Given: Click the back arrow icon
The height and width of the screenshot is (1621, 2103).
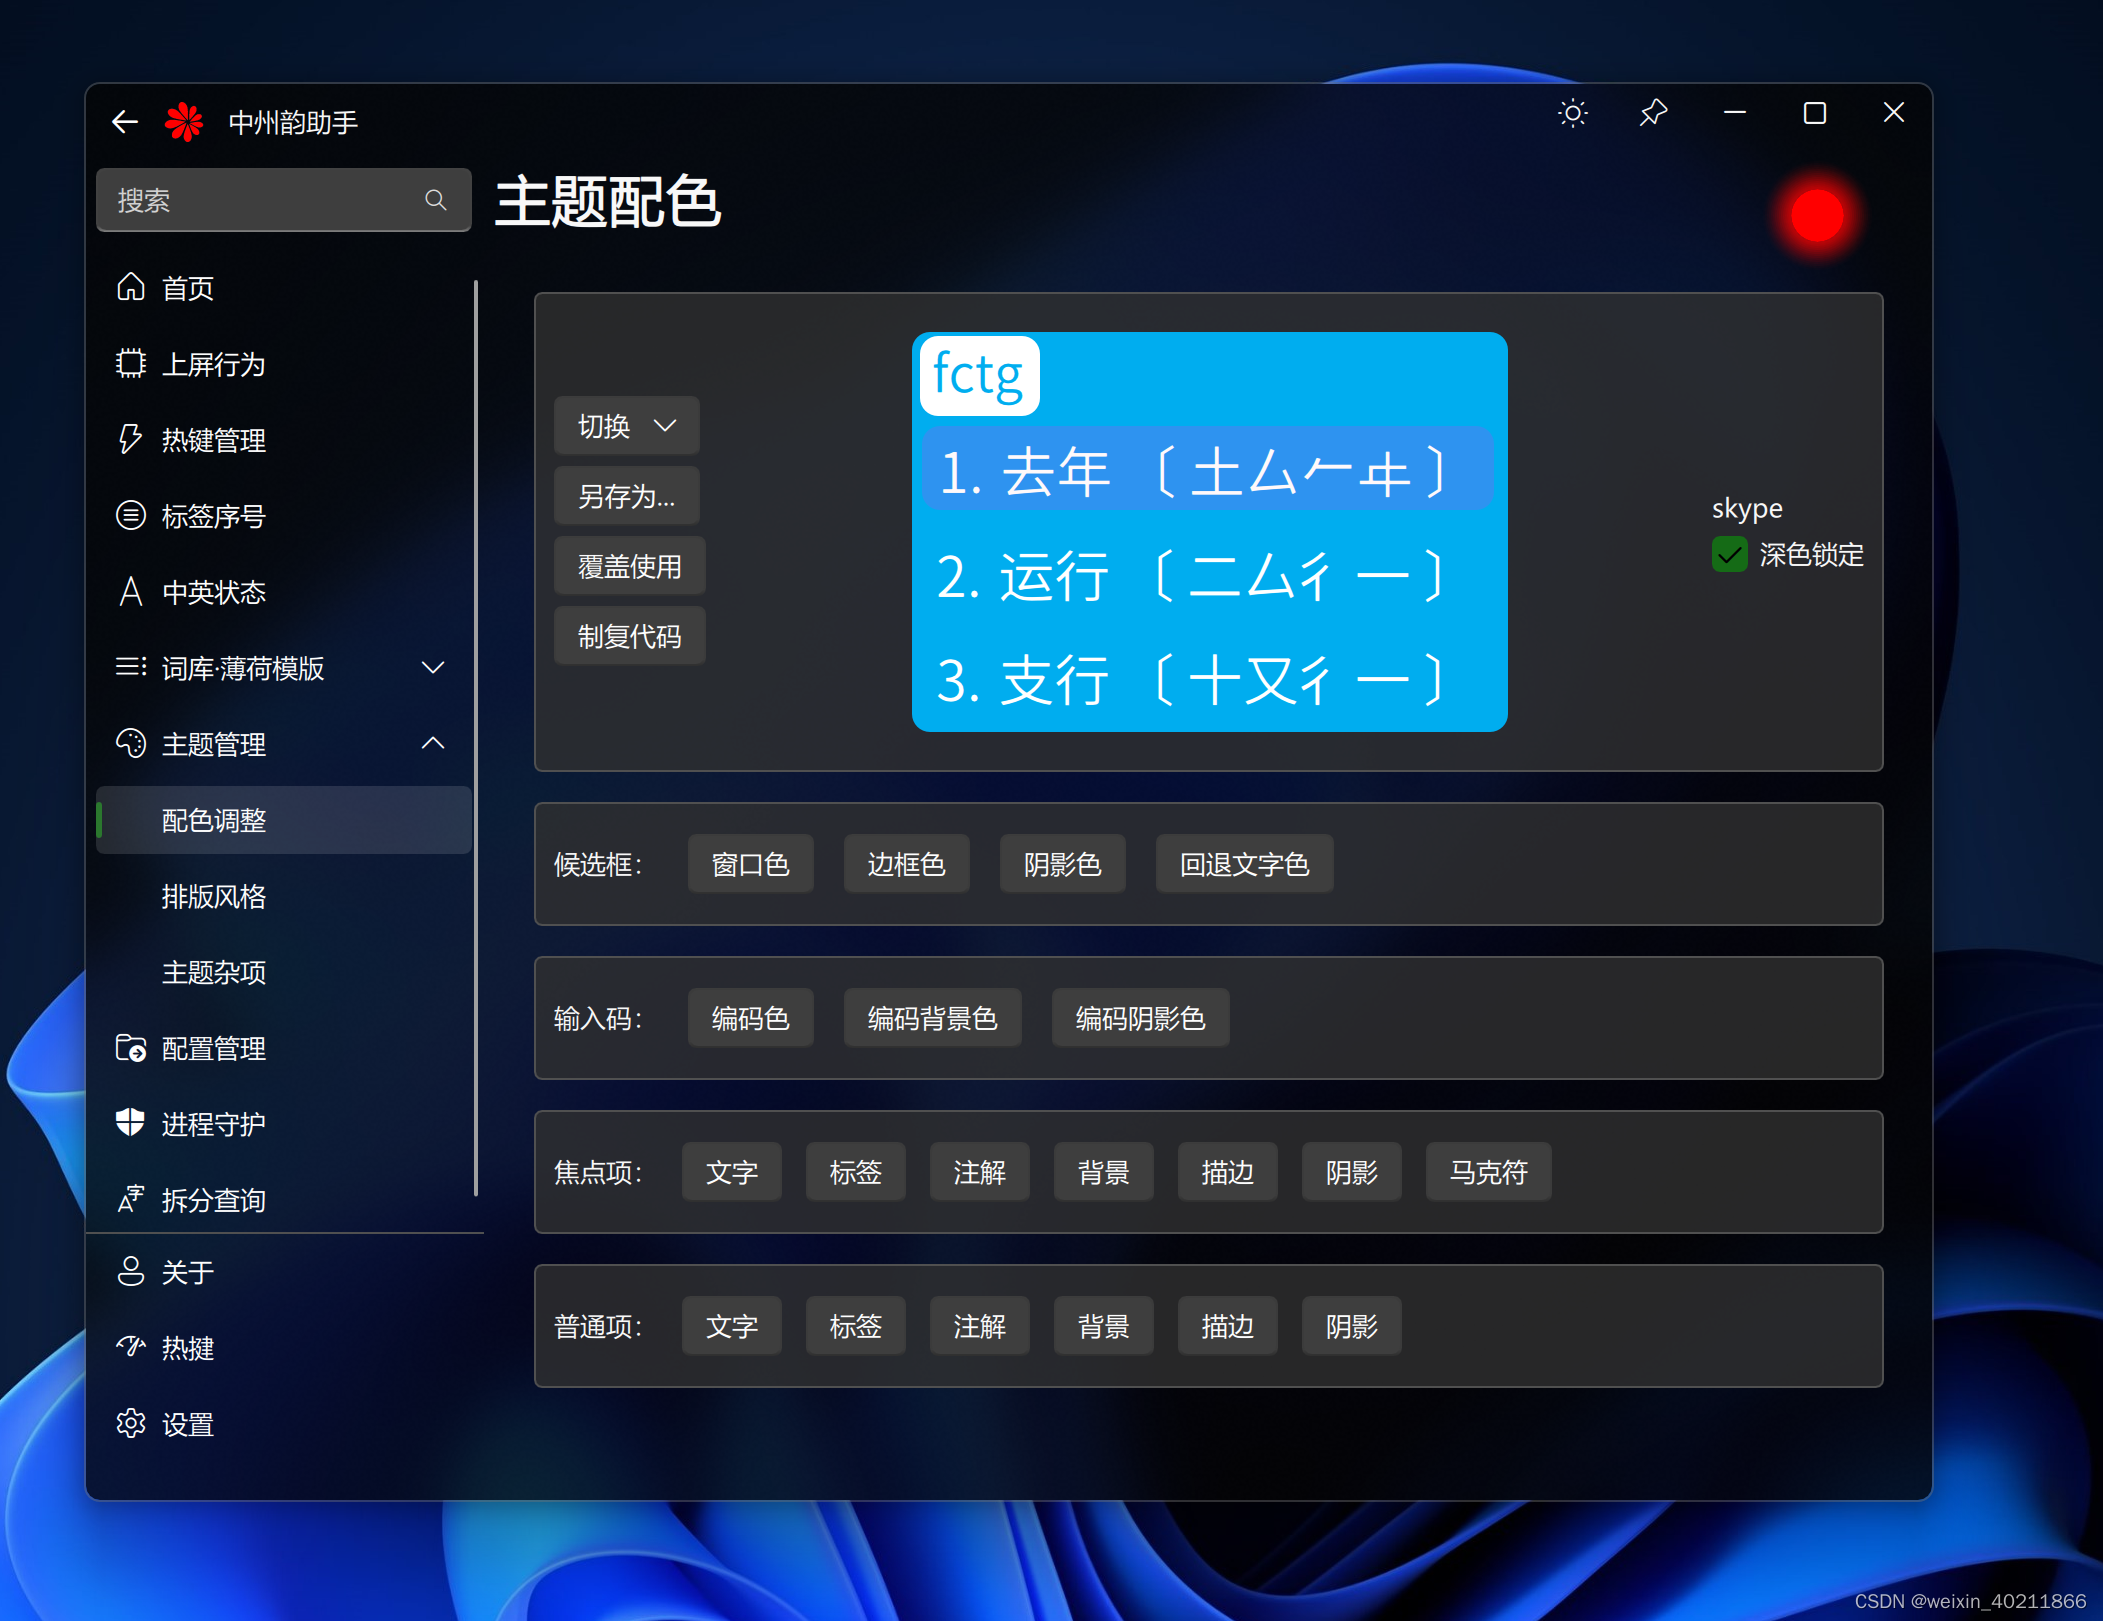Looking at the screenshot, I should tap(125, 122).
